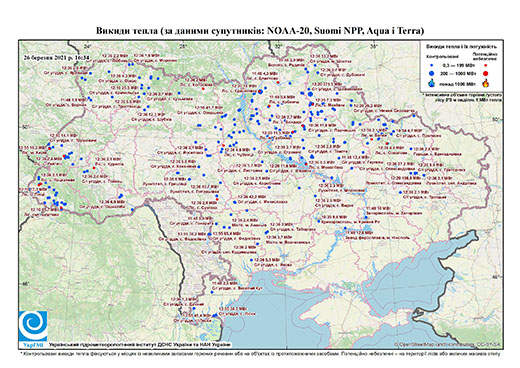Click the date stamp 26 березня 2021
Screen dimensions: 520x368
click(x=57, y=57)
